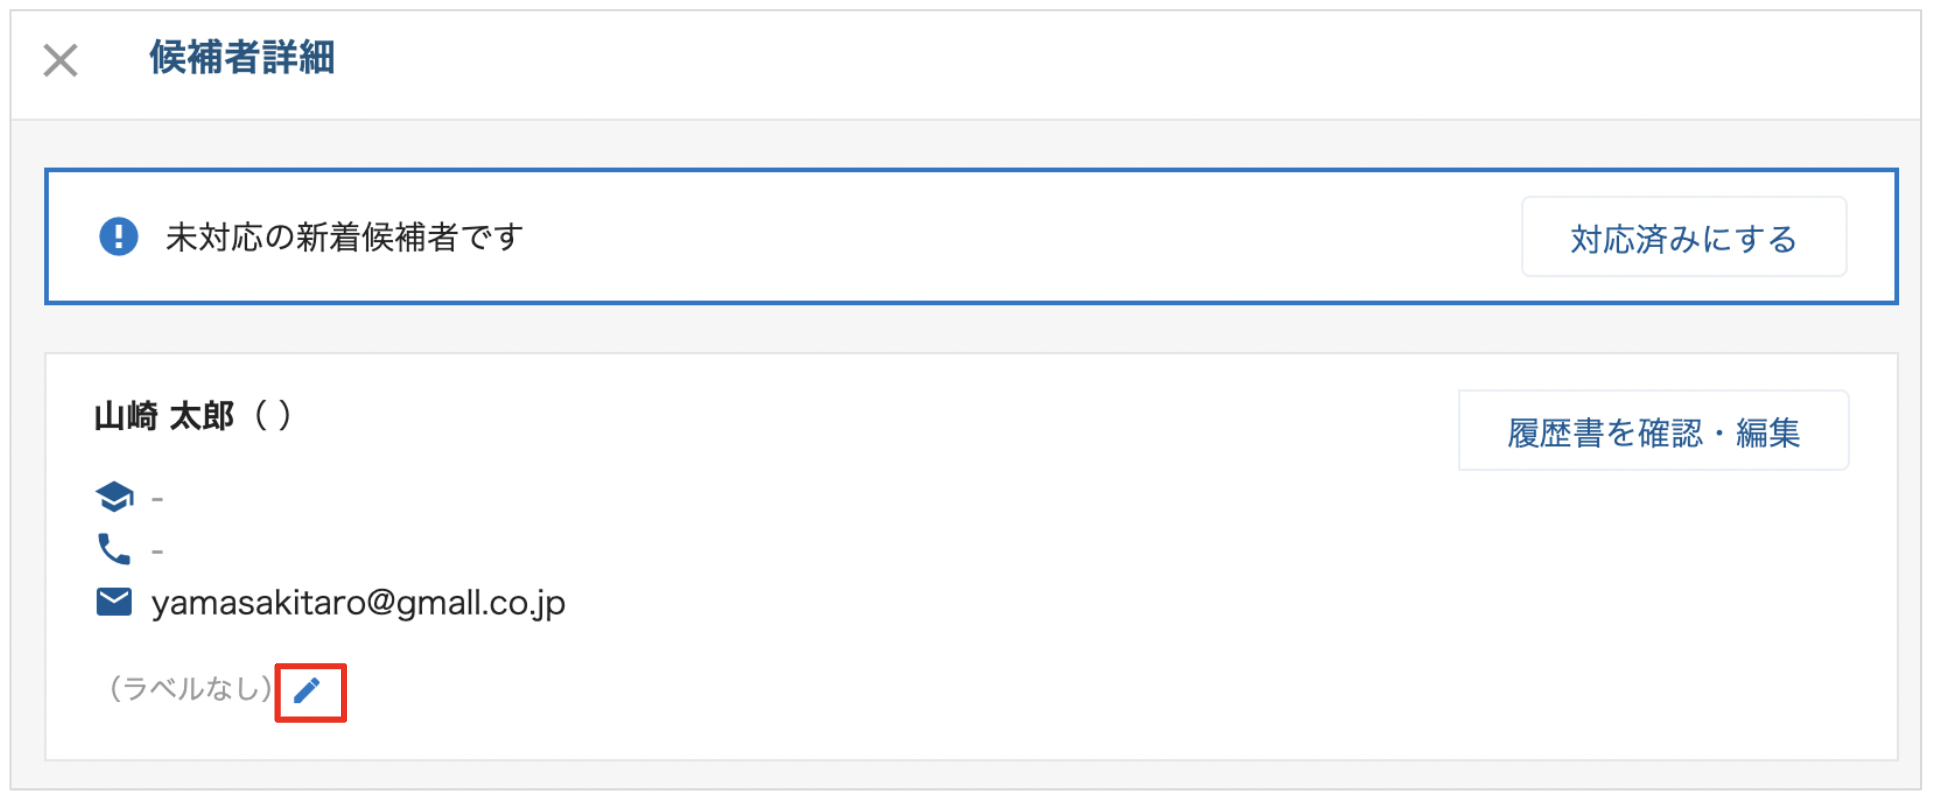
Task: Click the envelope email icon
Action: [x=114, y=602]
